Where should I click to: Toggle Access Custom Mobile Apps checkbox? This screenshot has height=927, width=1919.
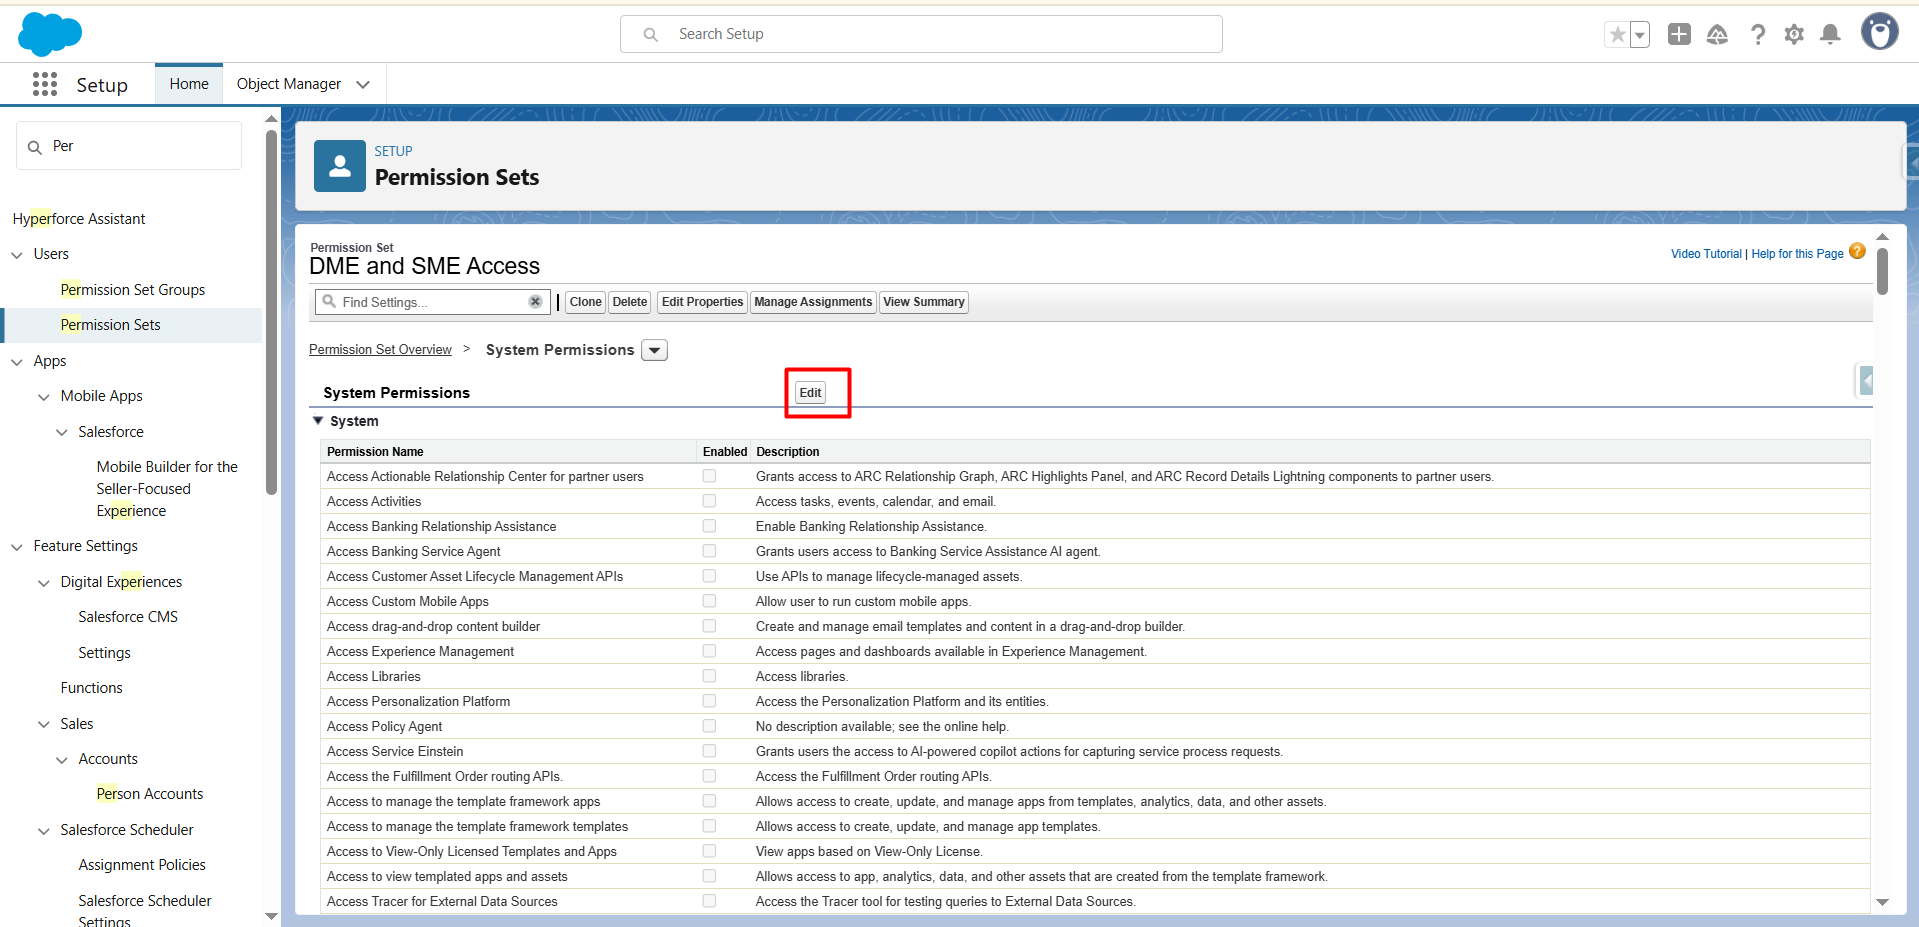[x=709, y=601]
